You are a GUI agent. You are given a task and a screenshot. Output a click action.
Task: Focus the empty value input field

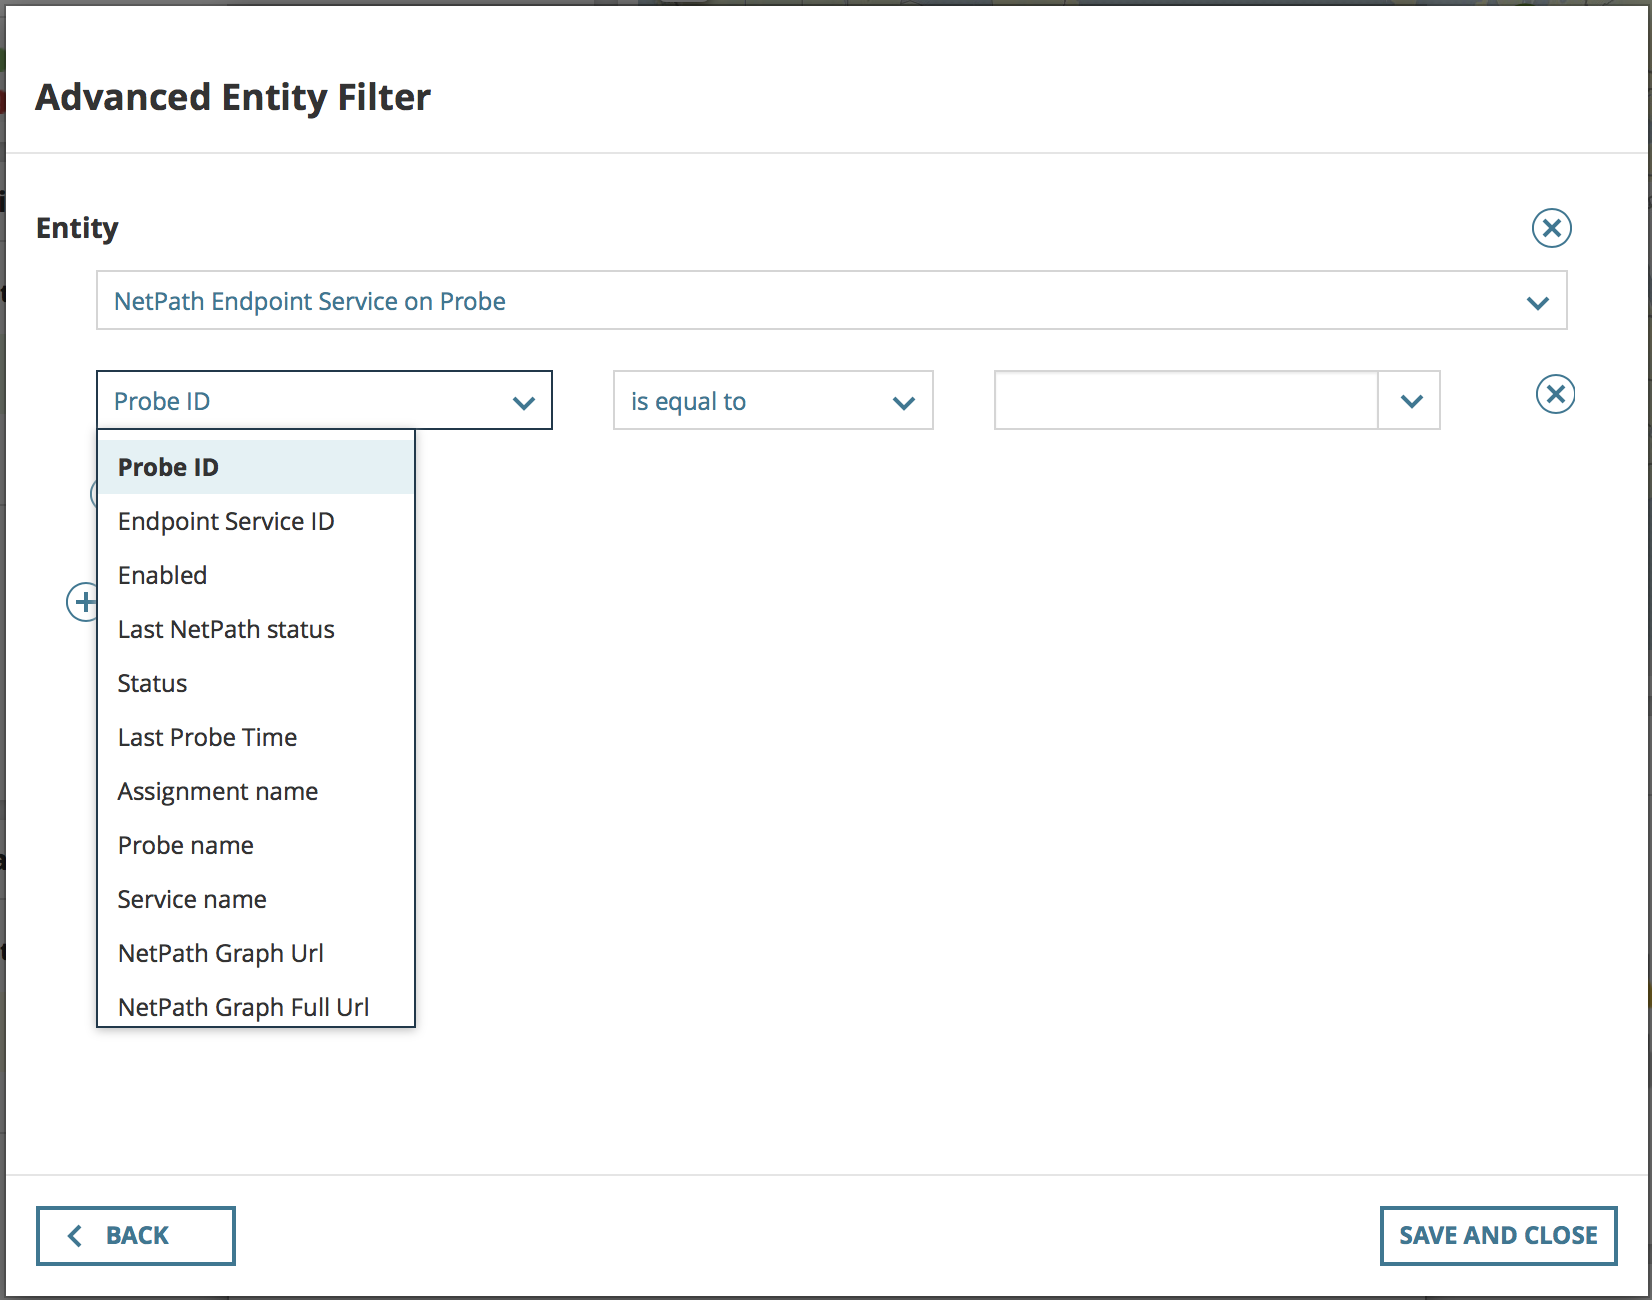(1186, 400)
